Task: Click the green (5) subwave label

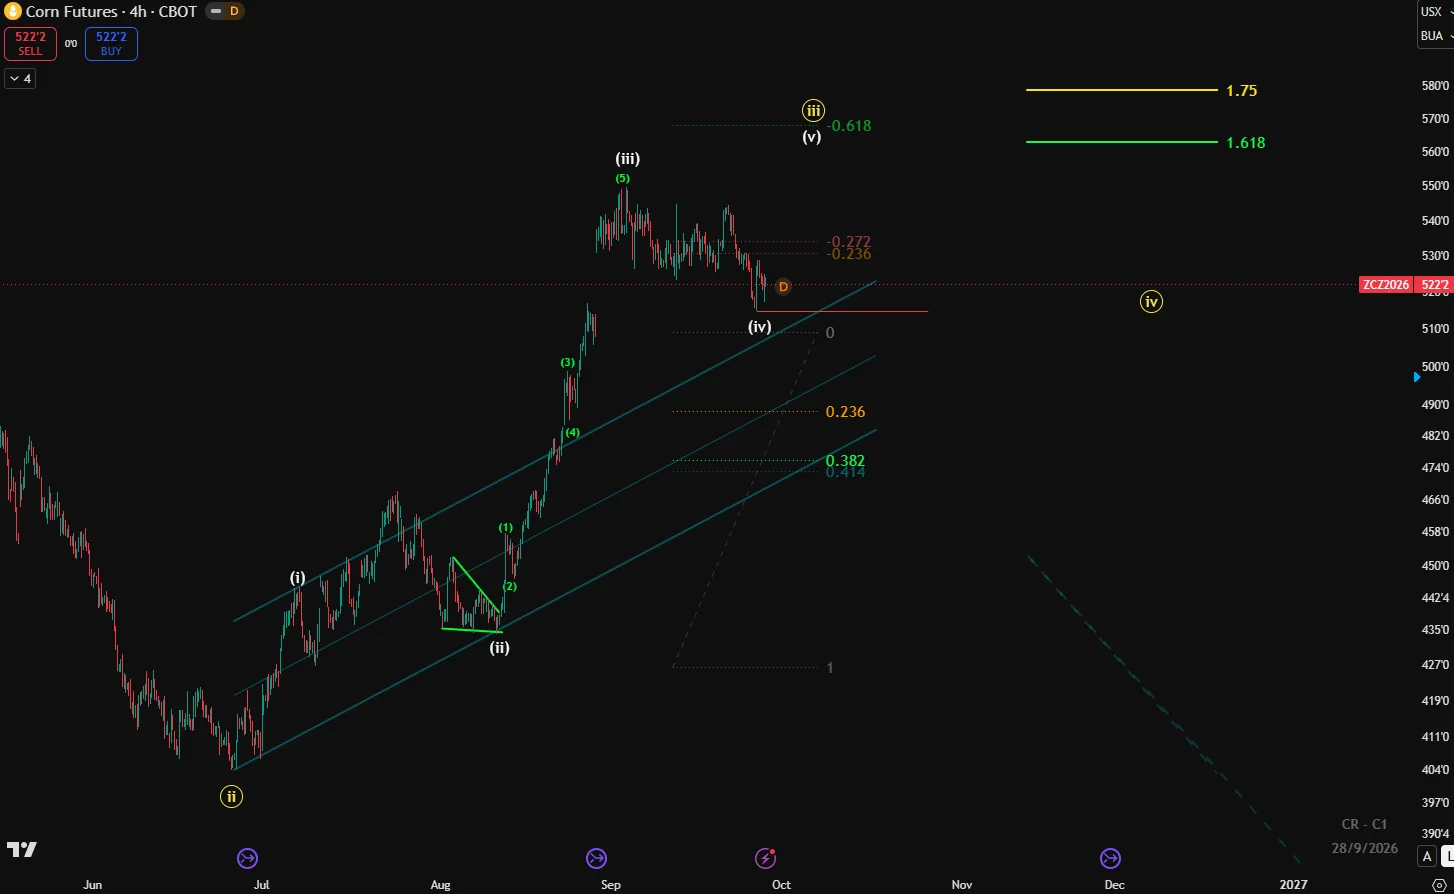Action: click(x=623, y=178)
